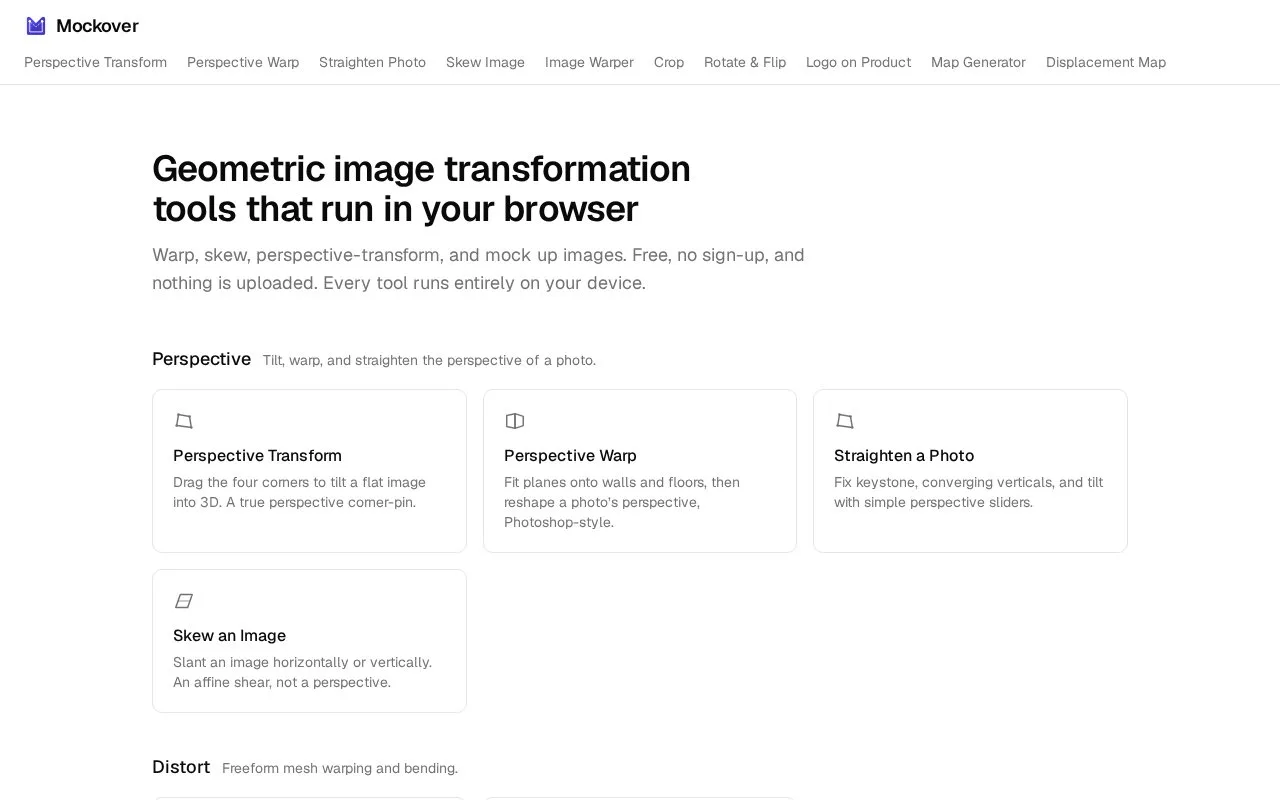This screenshot has width=1280, height=800.
Task: Click the 'Fix keystone, converging verticals' description
Action: click(x=968, y=492)
